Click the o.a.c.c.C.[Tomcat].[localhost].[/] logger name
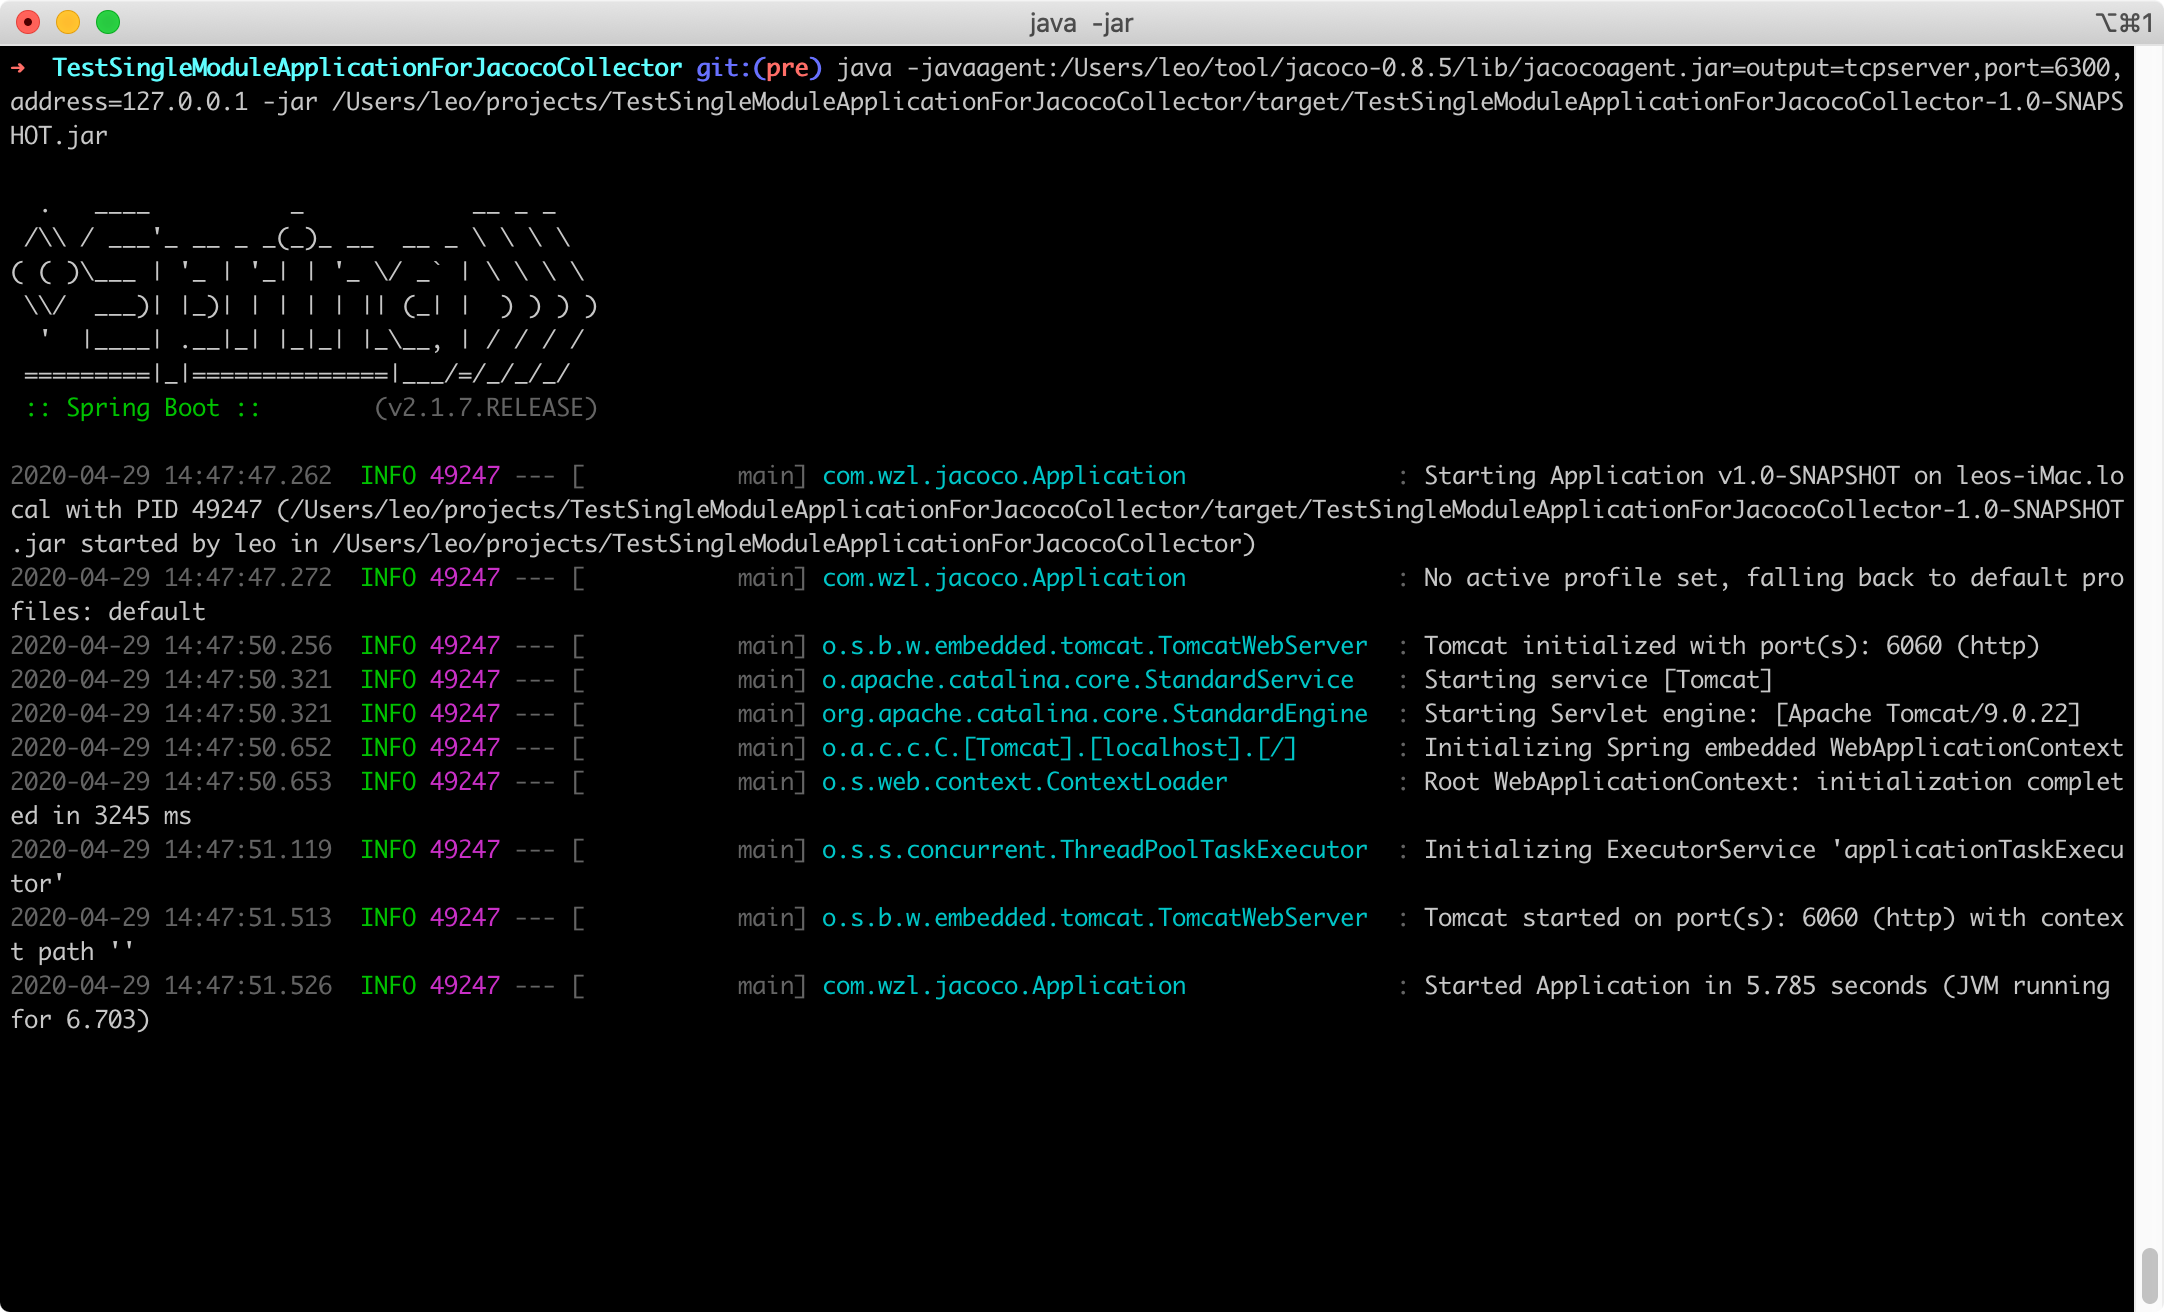The height and width of the screenshot is (1312, 2164). (x=1059, y=748)
